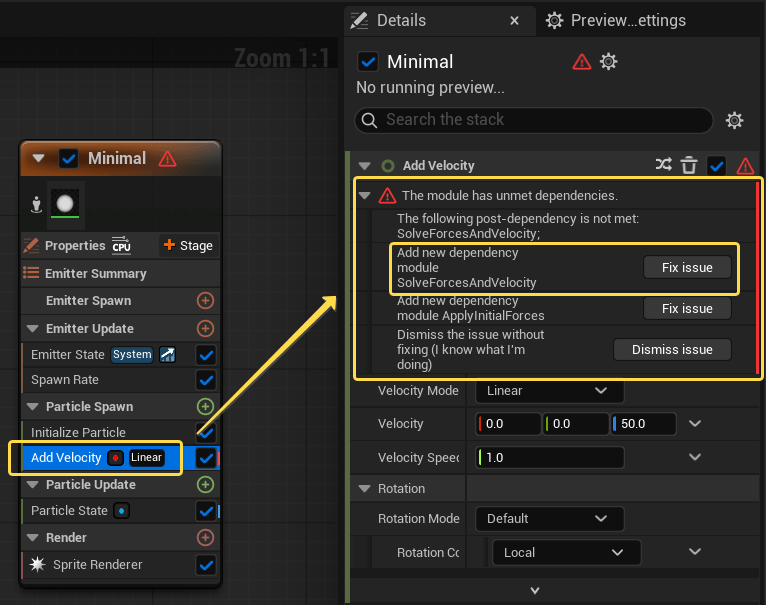Disable Emitter State module checkbox
The image size is (766, 605).
tap(206, 355)
